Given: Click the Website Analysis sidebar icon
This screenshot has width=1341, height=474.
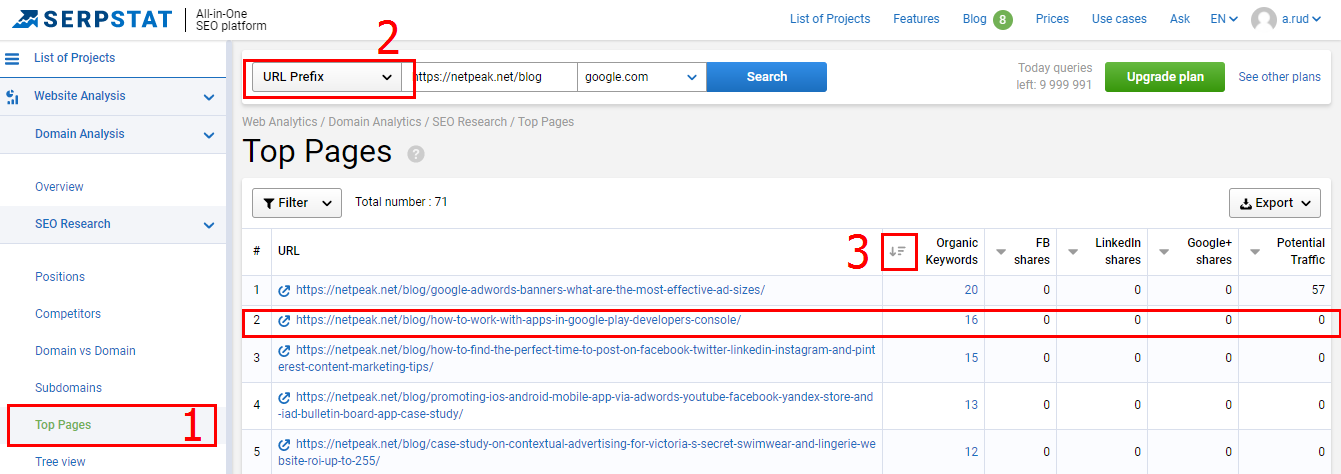Looking at the screenshot, I should [x=12, y=97].
